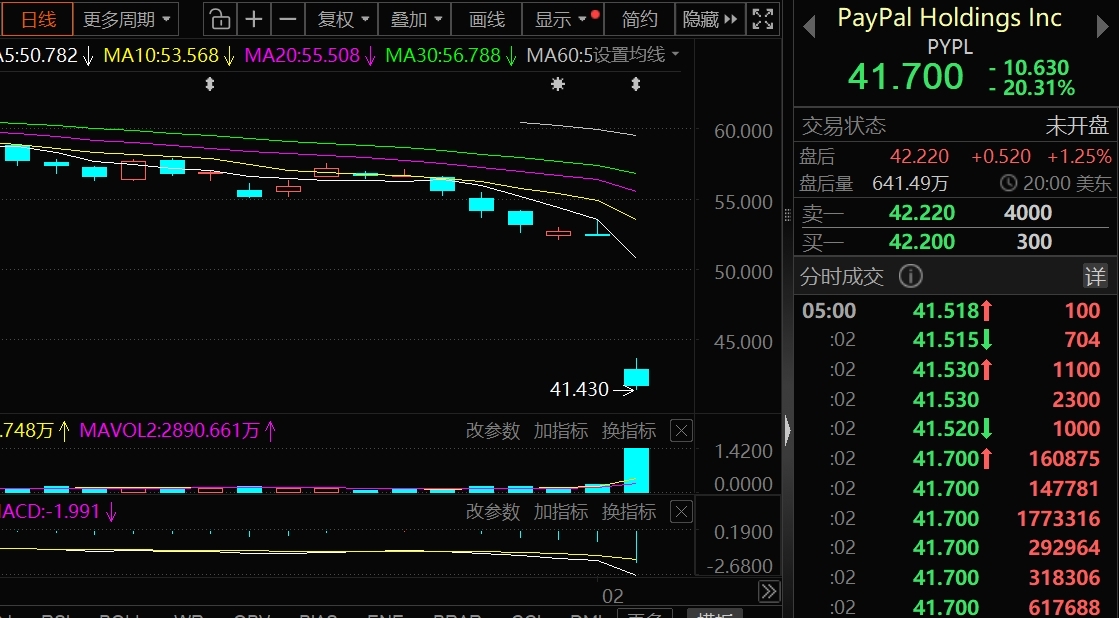Viewport: 1119px width, 618px height.
Task: Switch to 简约 simple mode
Action: 639,19
